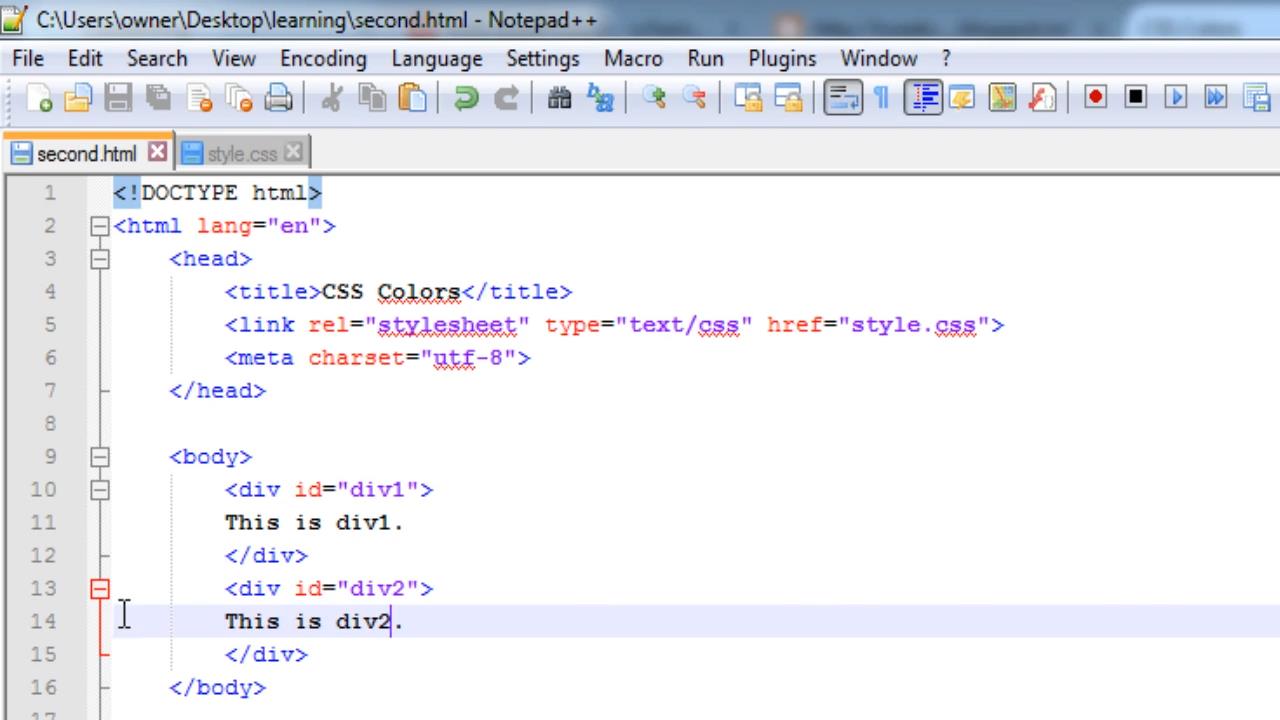Click the Close All documents icon

[238, 97]
